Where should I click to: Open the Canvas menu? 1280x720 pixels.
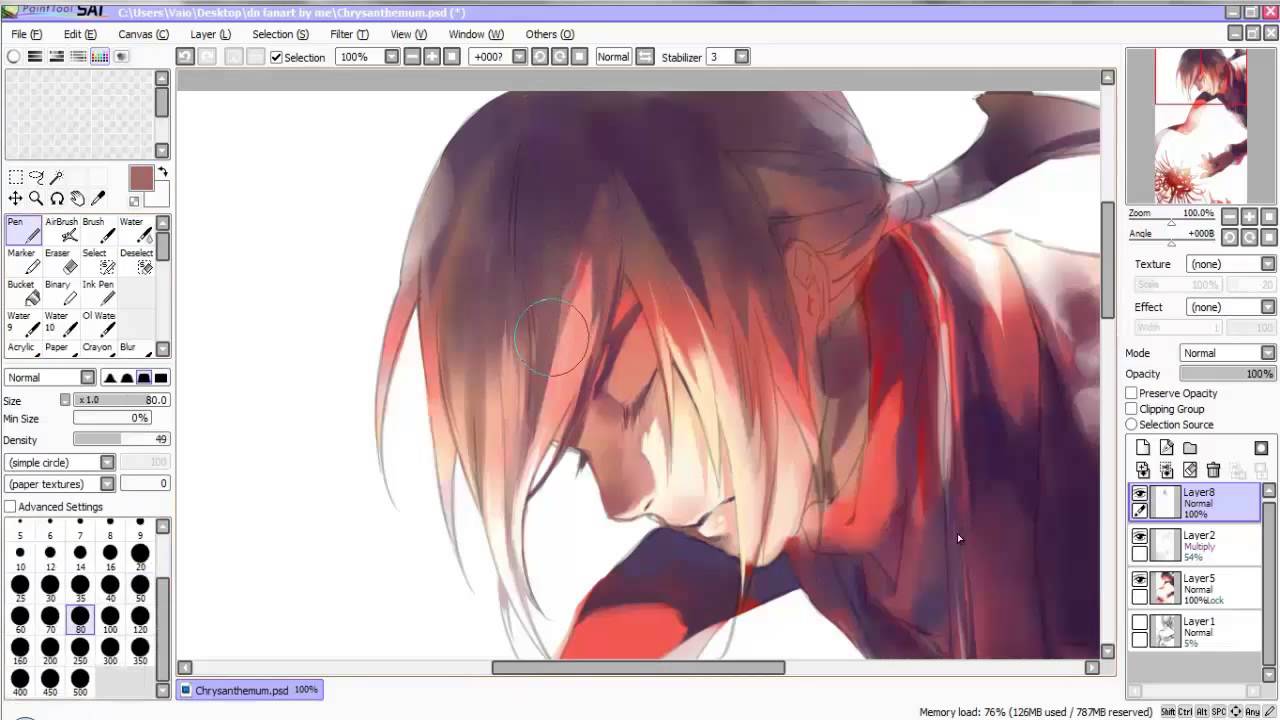143,34
